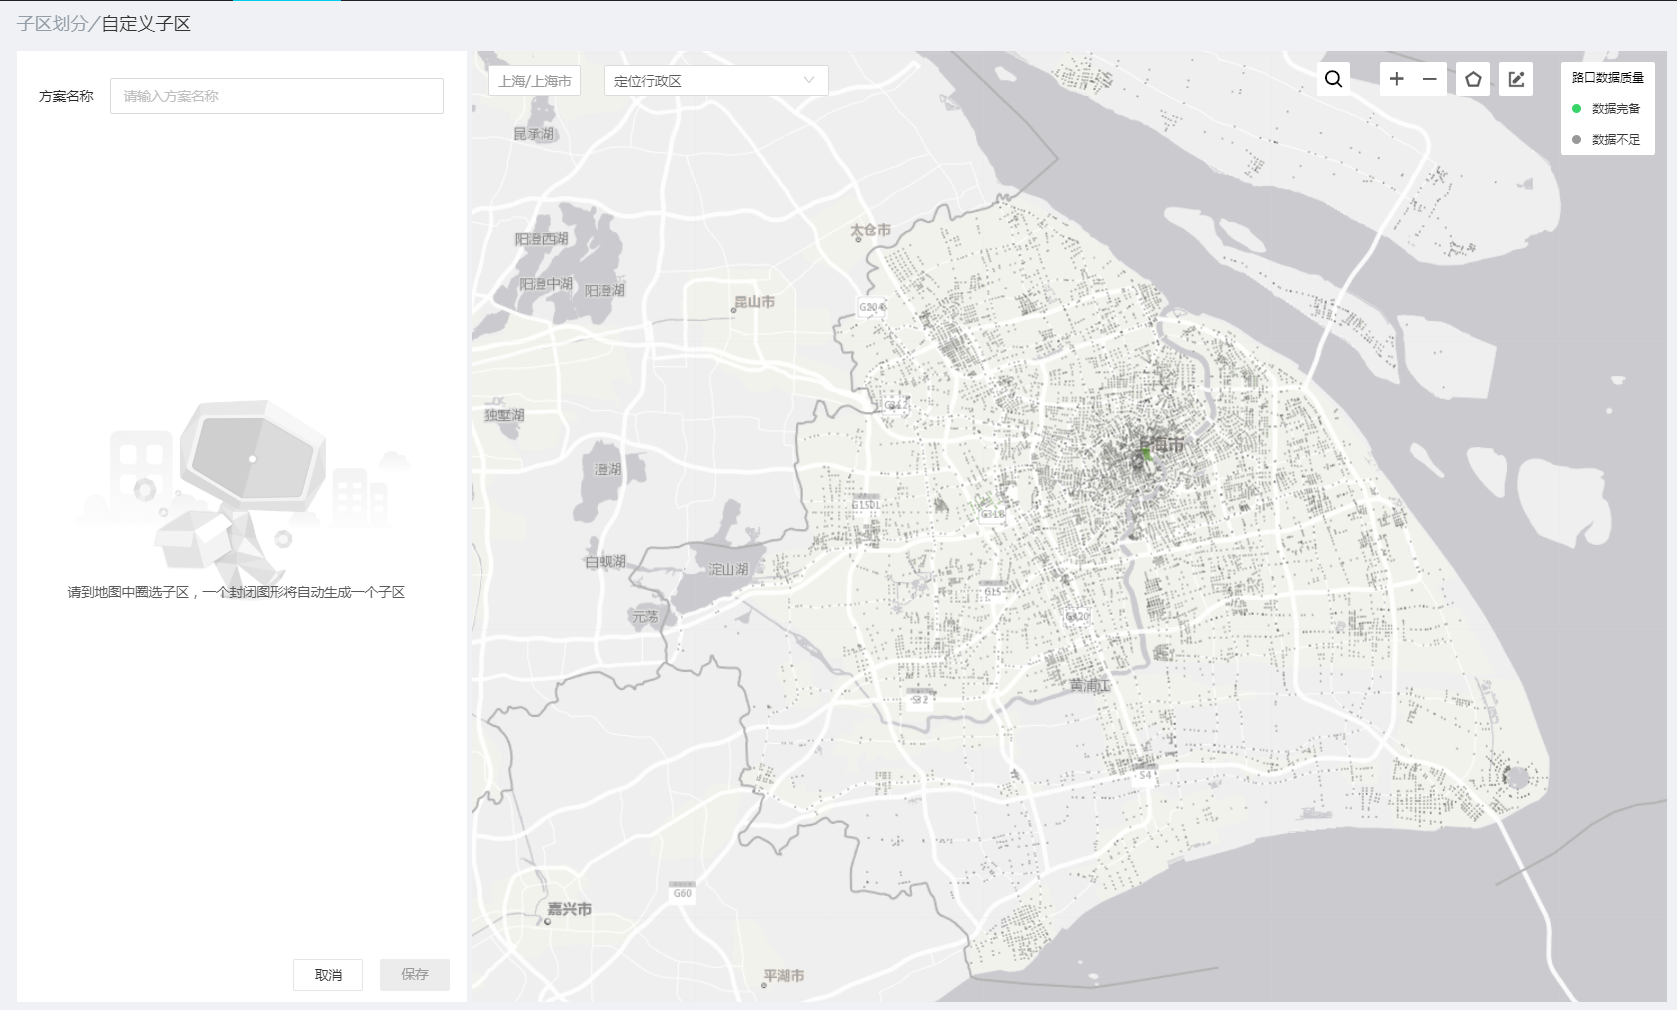
Task: Click the gray 数据不足 legend dot
Action: [1577, 139]
